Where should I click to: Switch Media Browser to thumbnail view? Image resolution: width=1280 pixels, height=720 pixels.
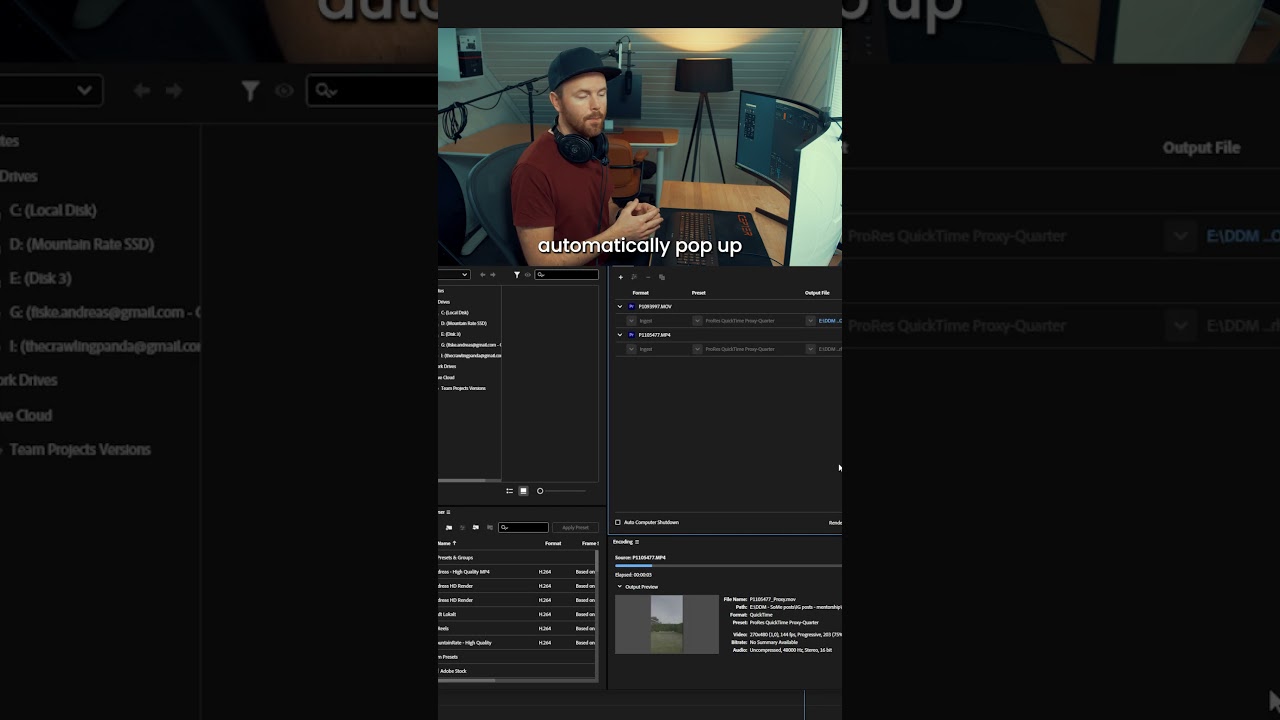[523, 491]
